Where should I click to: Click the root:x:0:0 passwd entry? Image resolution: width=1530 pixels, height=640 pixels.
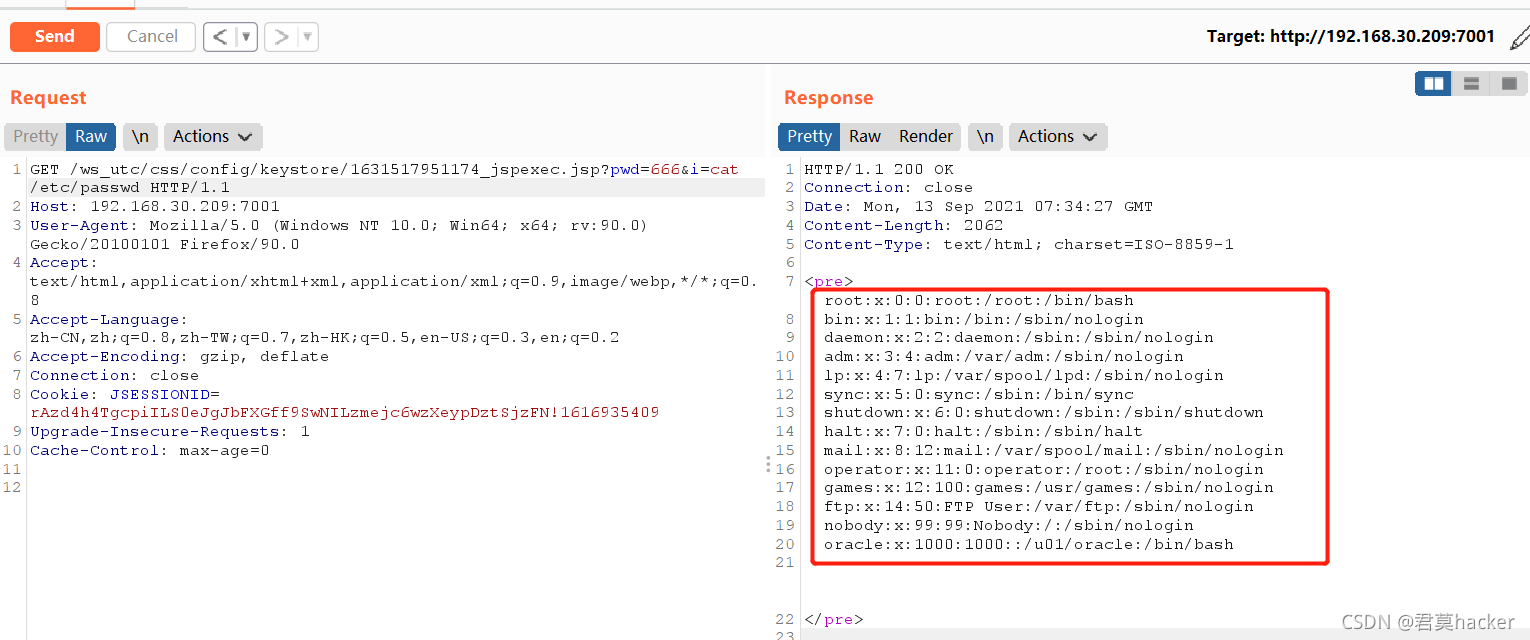[x=979, y=300]
